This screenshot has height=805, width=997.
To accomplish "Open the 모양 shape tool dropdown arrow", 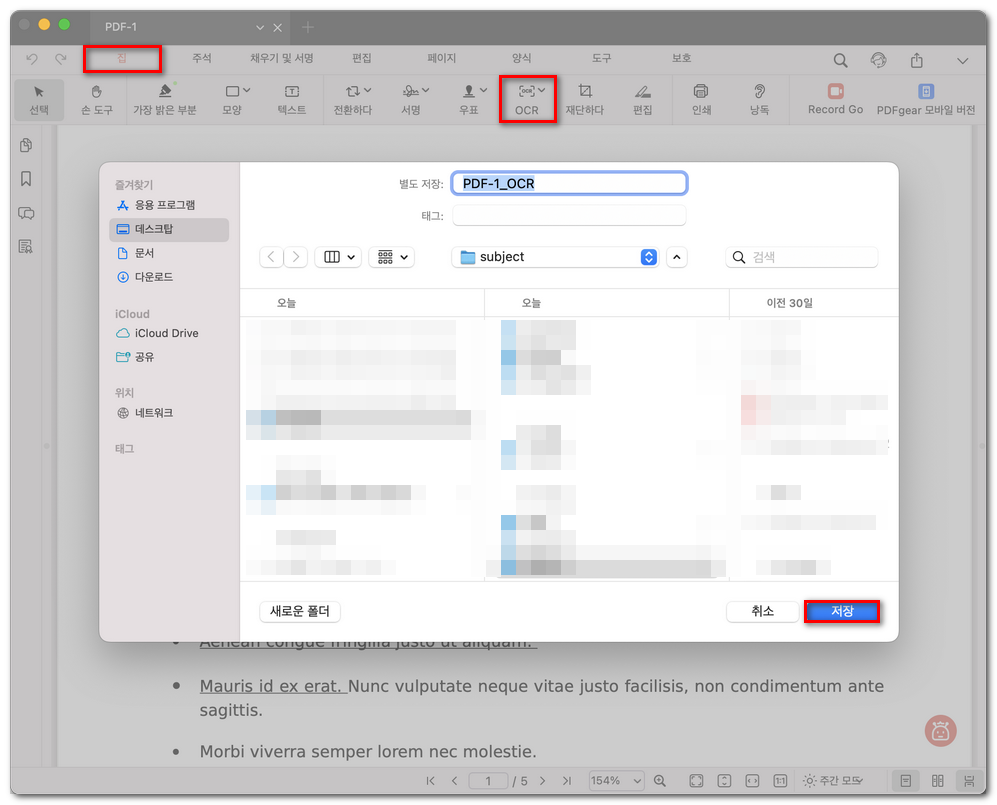I will pyautogui.click(x=245, y=91).
